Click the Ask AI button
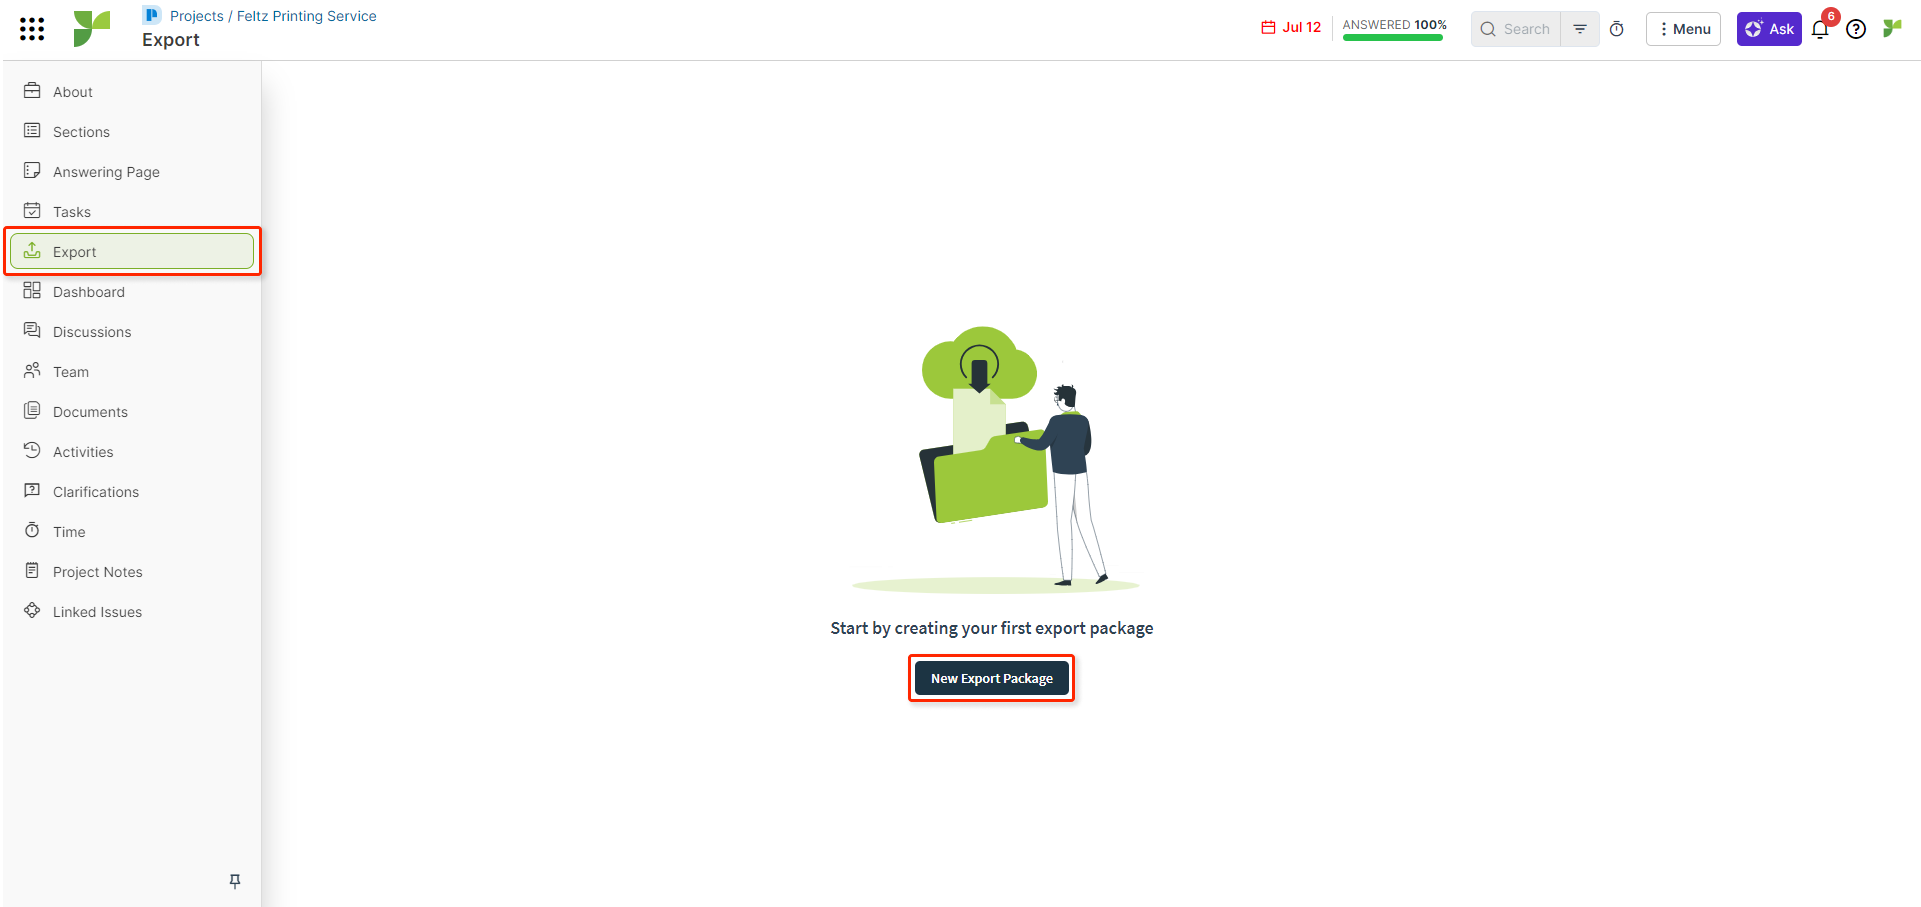 [x=1769, y=29]
